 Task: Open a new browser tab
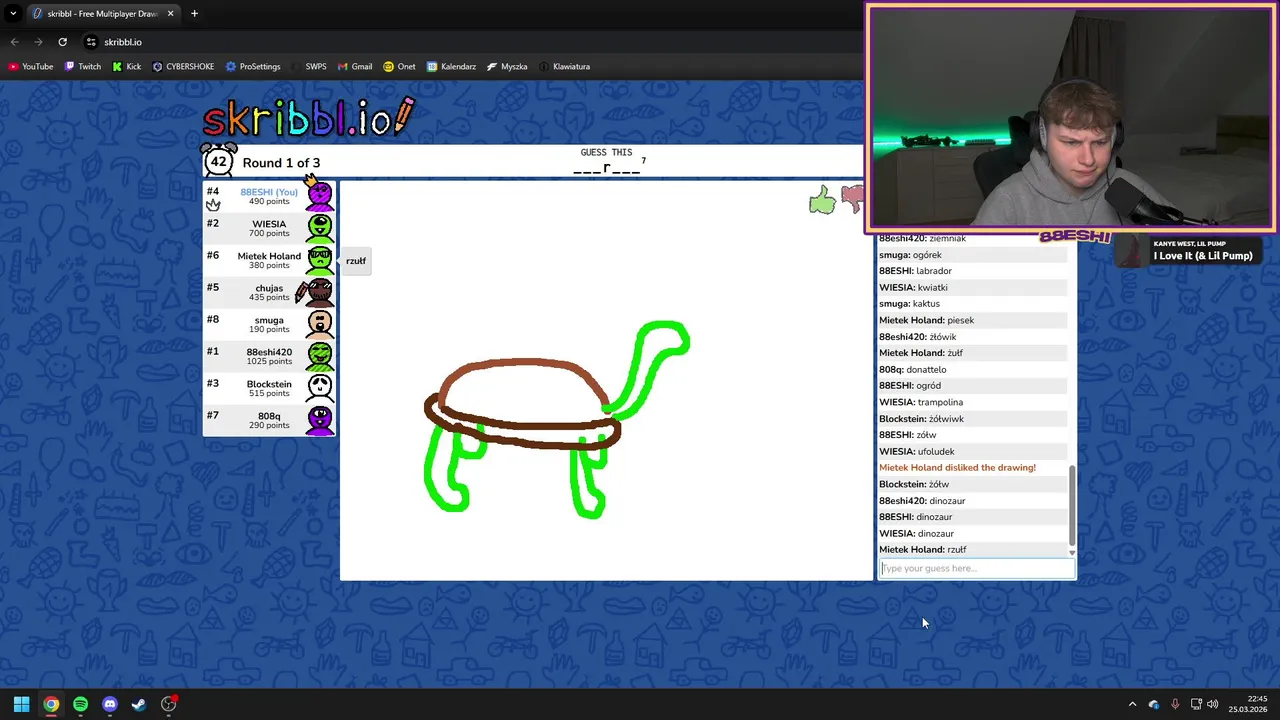click(x=194, y=14)
